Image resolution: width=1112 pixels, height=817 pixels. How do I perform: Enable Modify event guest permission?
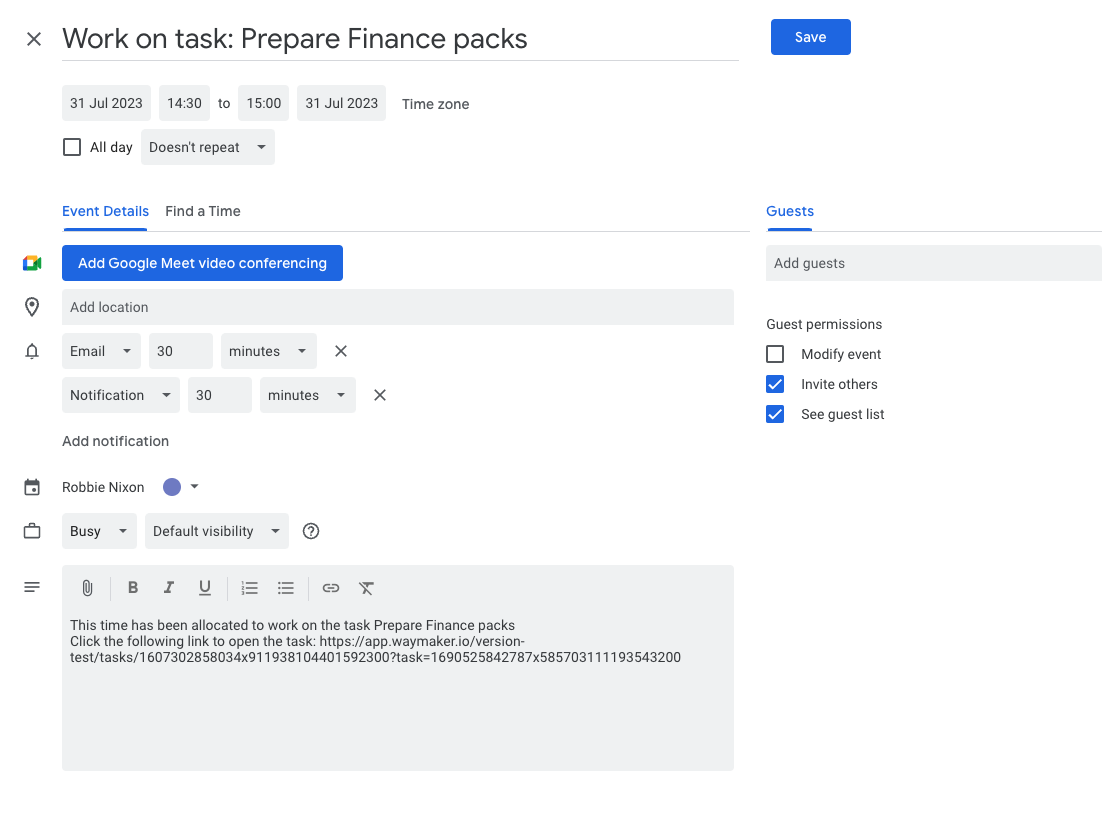point(775,354)
